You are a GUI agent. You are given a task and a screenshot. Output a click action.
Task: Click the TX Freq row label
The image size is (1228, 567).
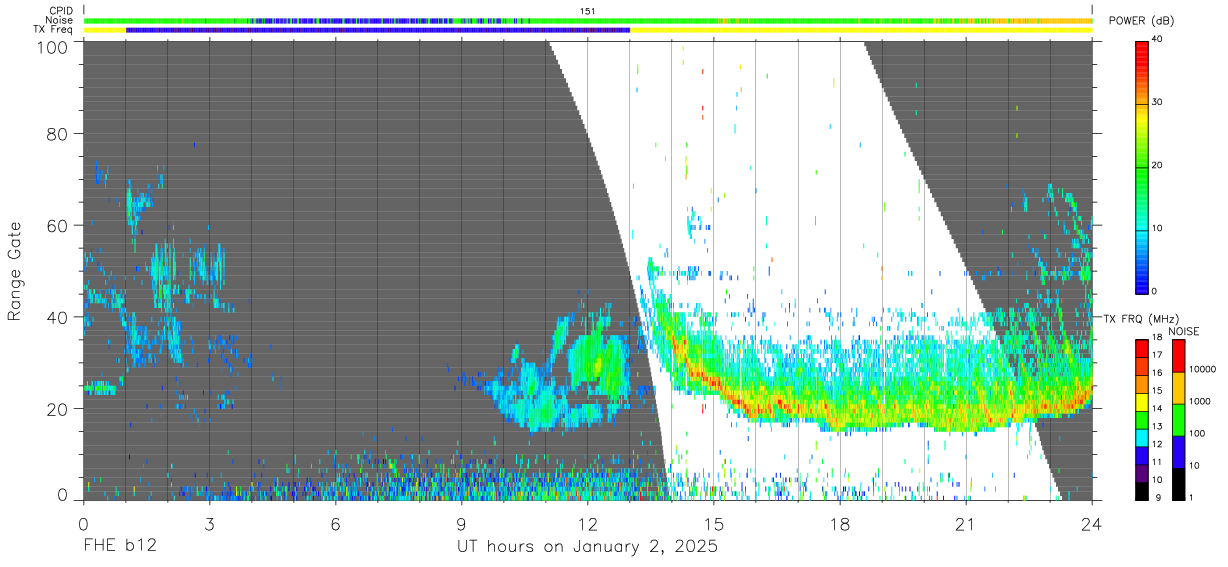[x=53, y=30]
